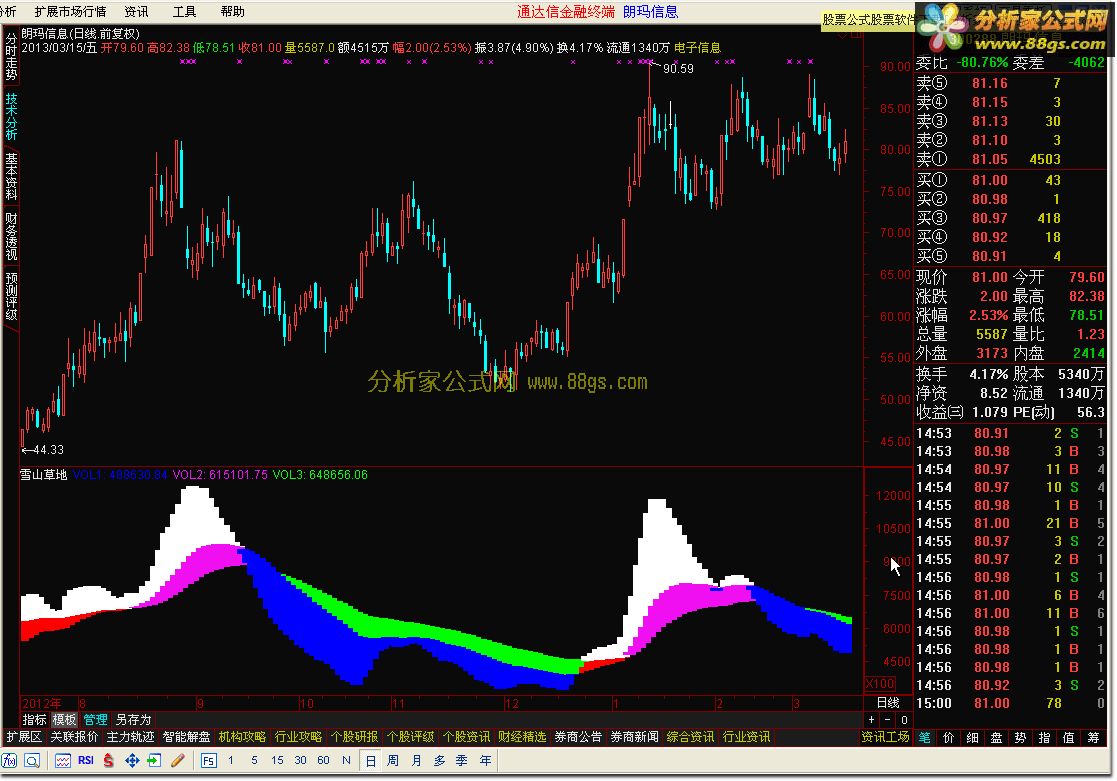Open the 关联报价 tab
The image size is (1117, 781).
[x=74, y=737]
